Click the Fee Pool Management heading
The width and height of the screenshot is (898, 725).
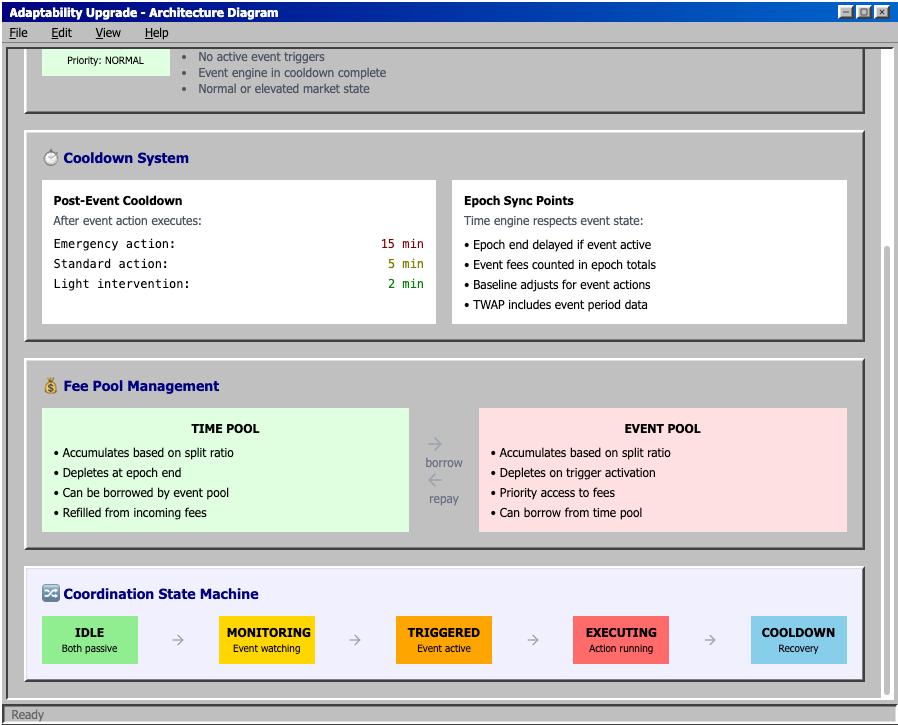141,386
